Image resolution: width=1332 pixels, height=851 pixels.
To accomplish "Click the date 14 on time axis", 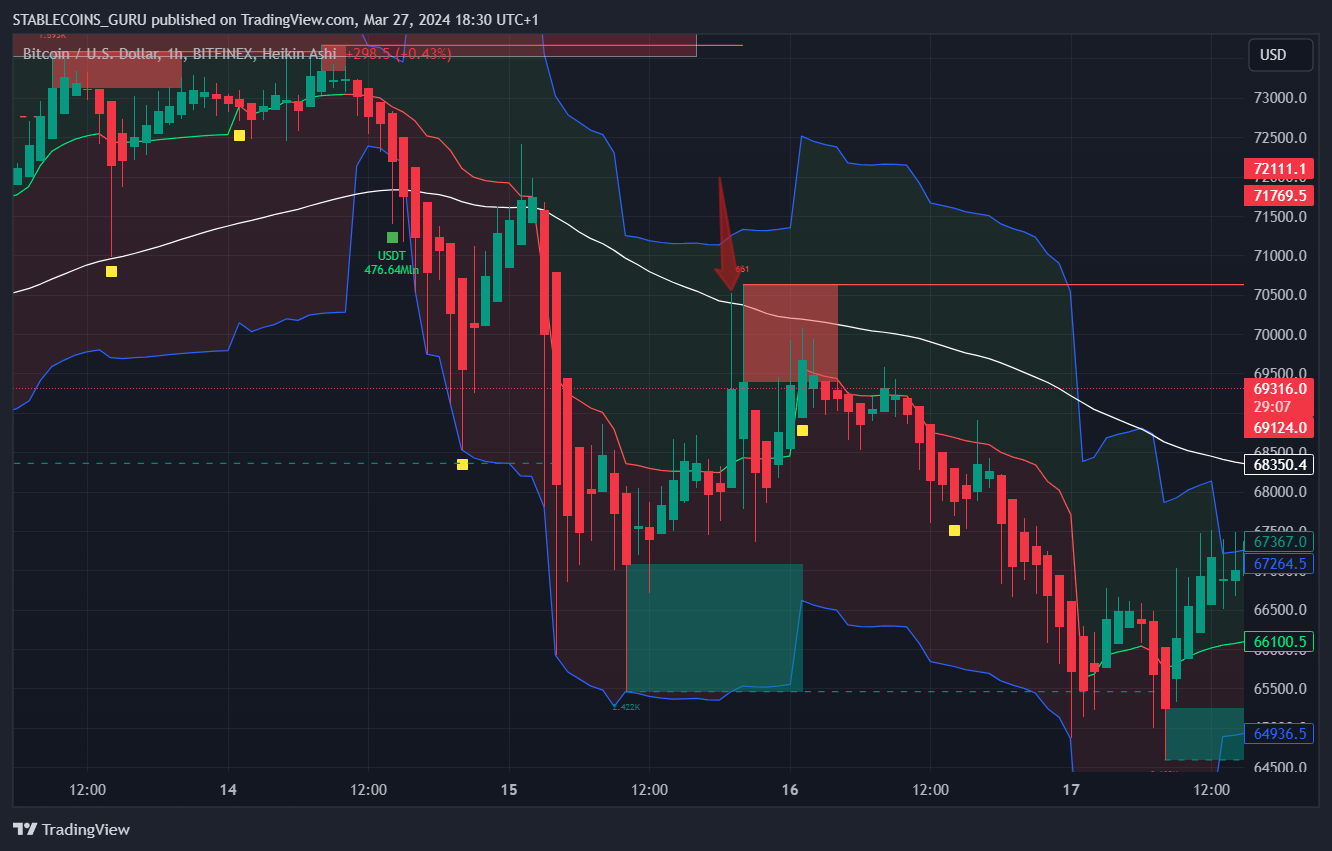I will point(228,790).
